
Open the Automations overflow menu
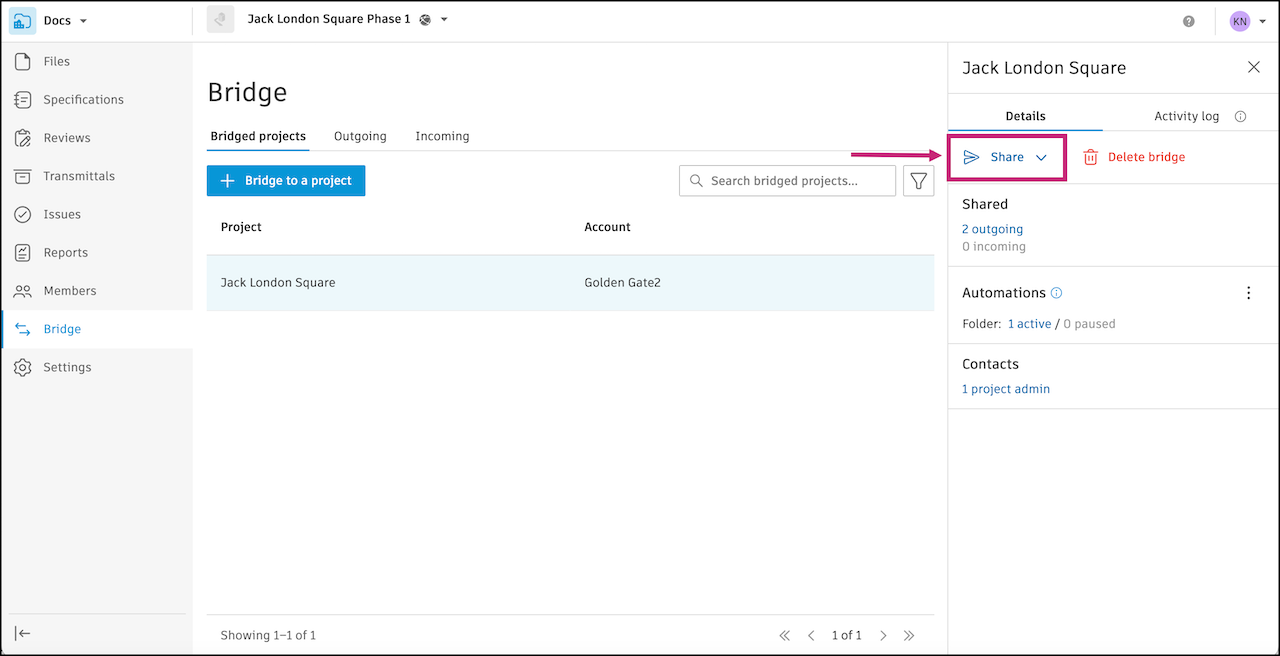[1248, 292]
